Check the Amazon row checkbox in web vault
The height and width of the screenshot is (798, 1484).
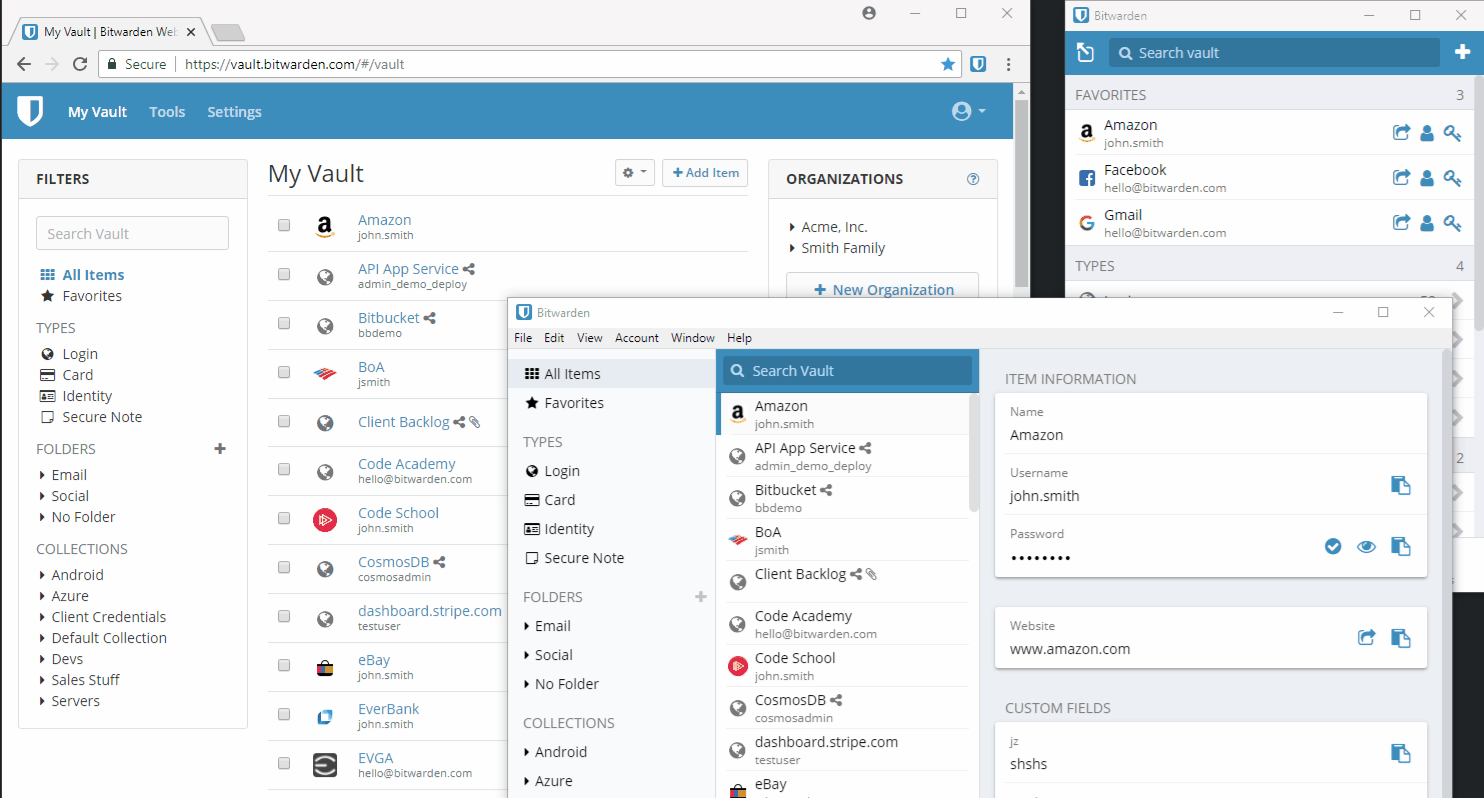point(284,226)
